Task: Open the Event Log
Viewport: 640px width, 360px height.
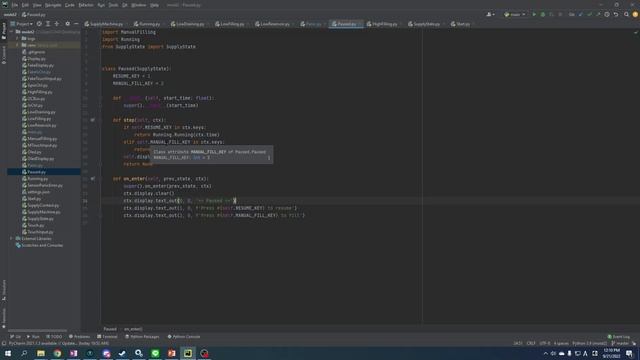Action: 619,337
